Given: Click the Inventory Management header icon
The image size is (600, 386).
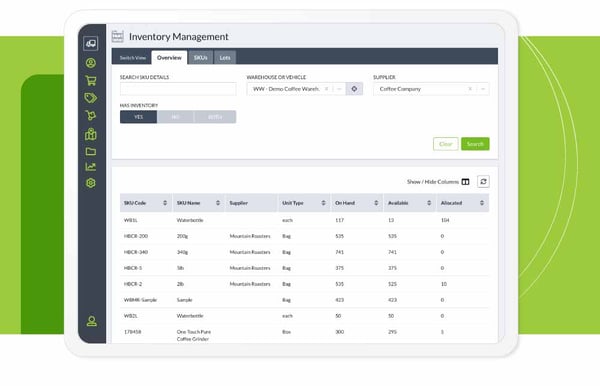Looking at the screenshot, I should pyautogui.click(x=117, y=36).
